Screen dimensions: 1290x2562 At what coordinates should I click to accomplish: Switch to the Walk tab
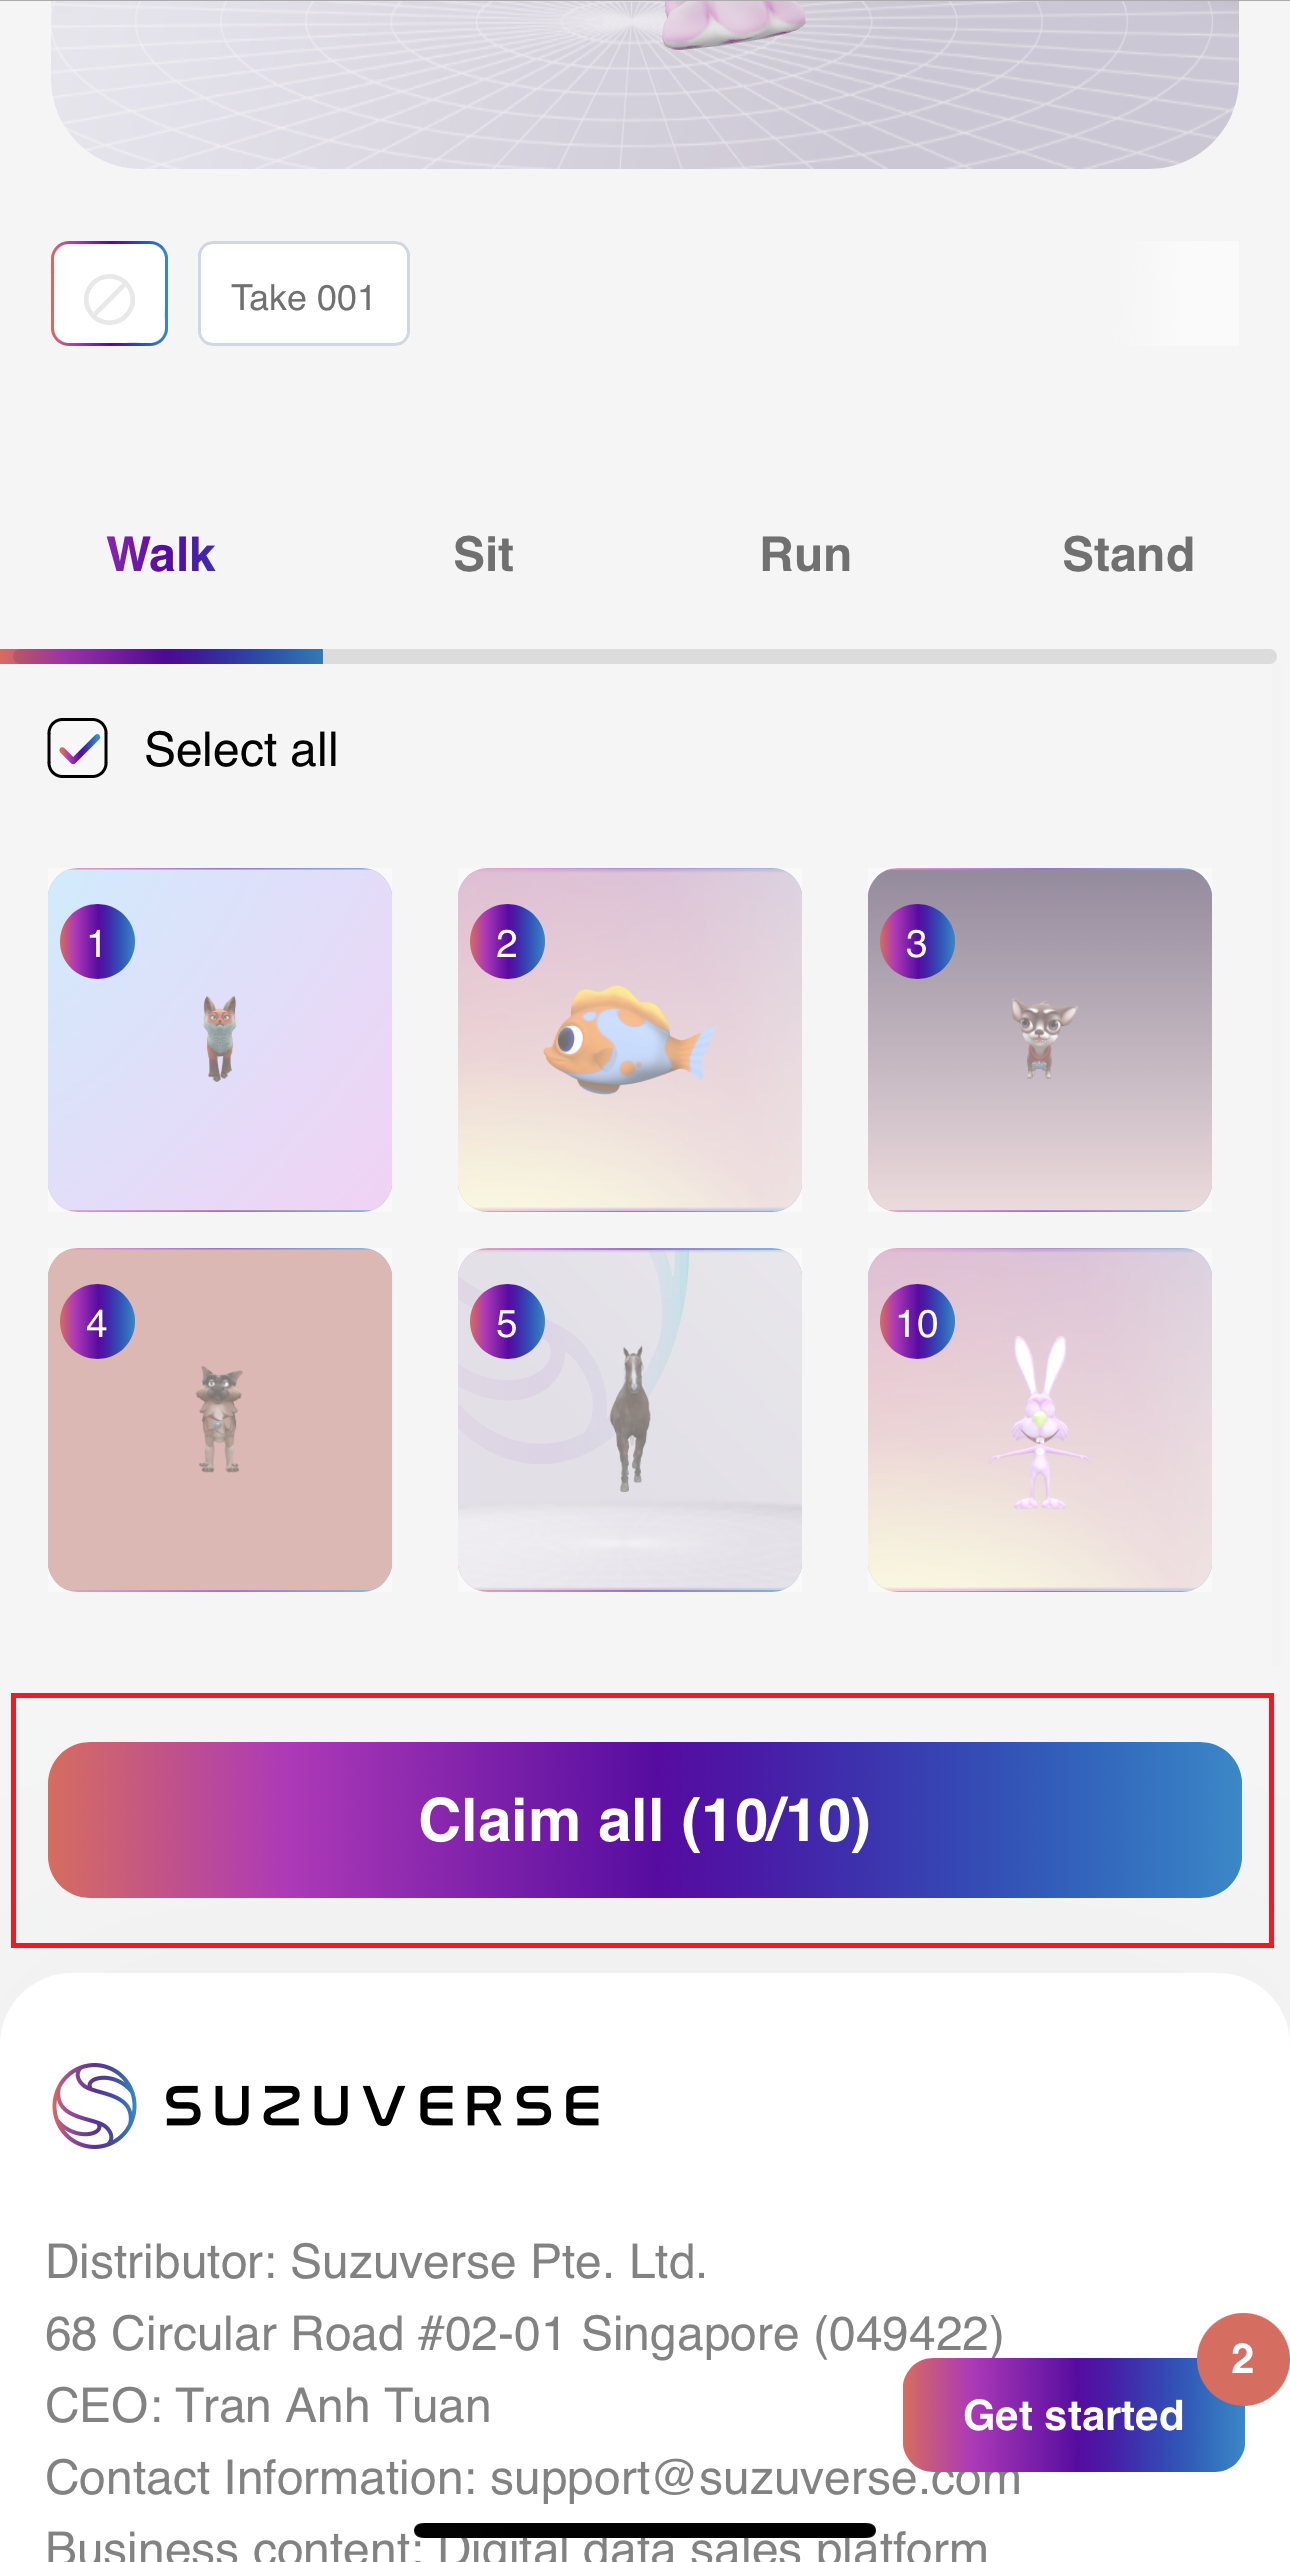(x=161, y=555)
